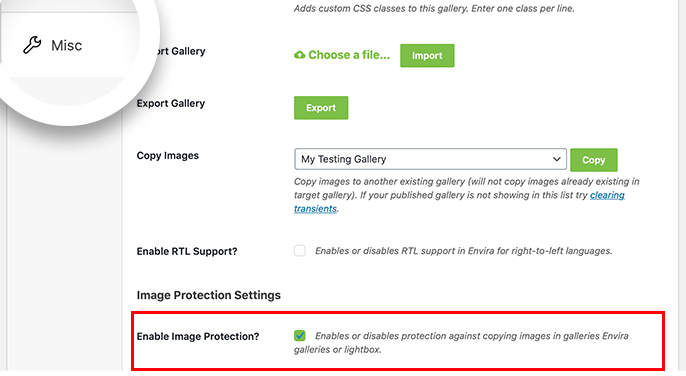Click the image protection description text
This screenshot has width=686, height=376.
tap(461, 342)
